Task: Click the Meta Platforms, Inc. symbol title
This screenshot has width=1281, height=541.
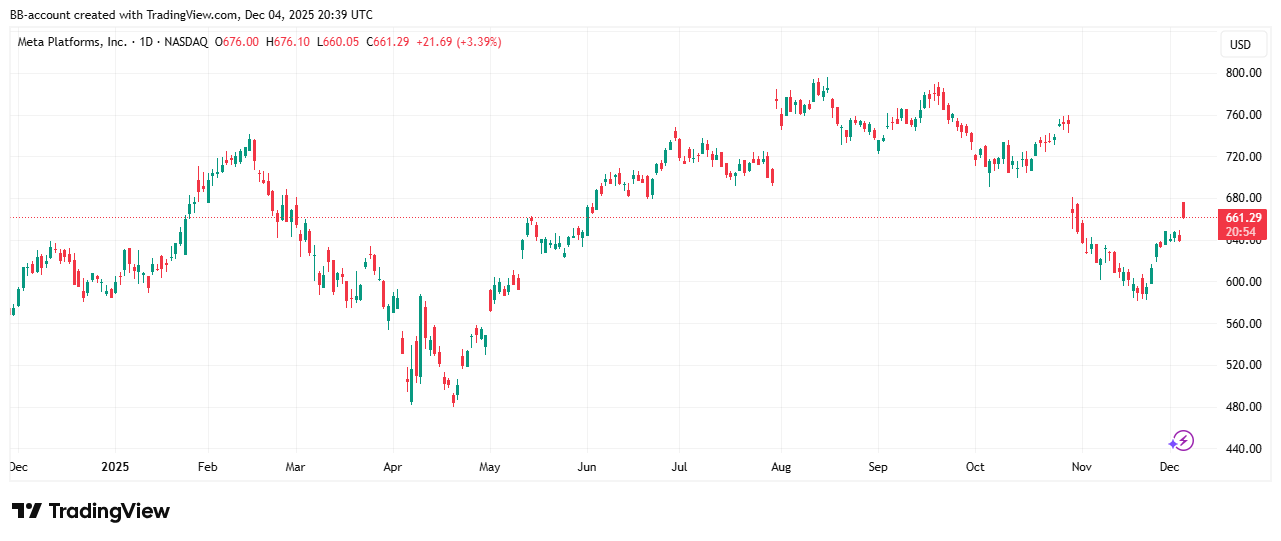Action: point(73,42)
